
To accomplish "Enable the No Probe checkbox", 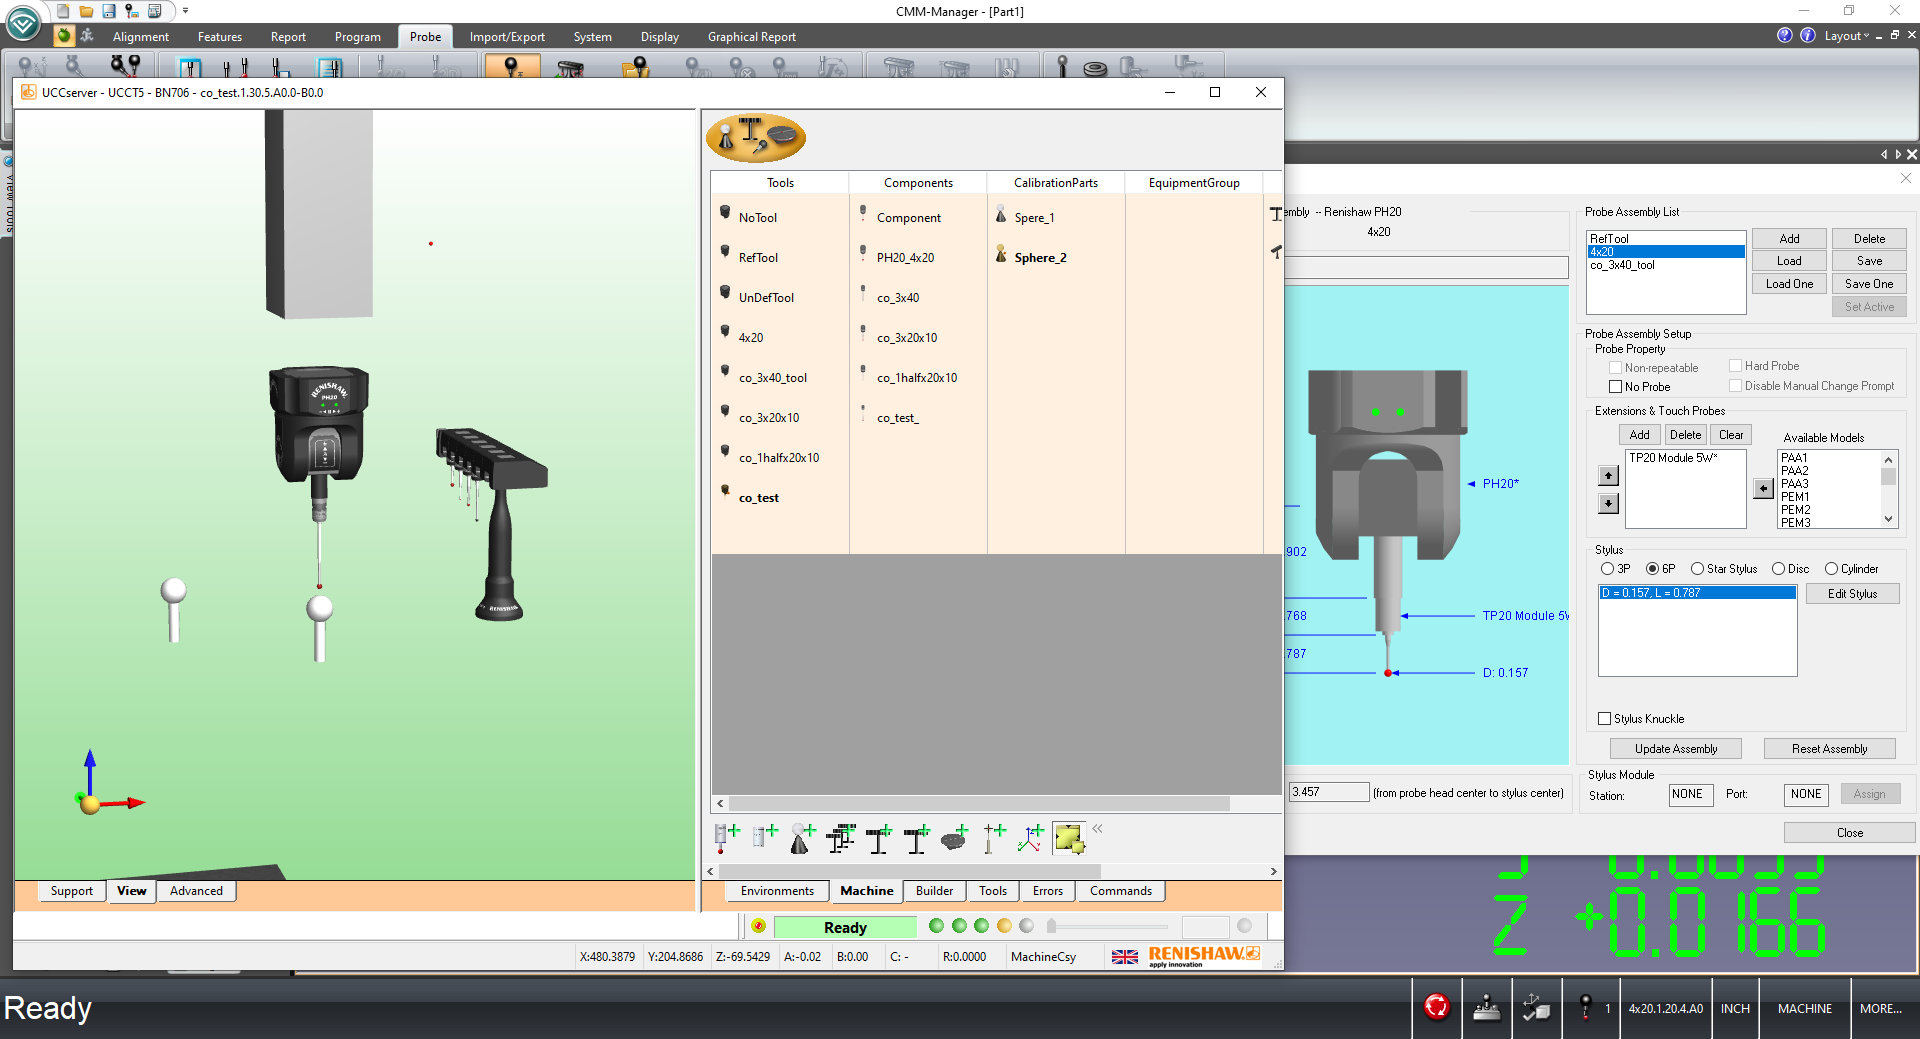I will click(x=1615, y=387).
